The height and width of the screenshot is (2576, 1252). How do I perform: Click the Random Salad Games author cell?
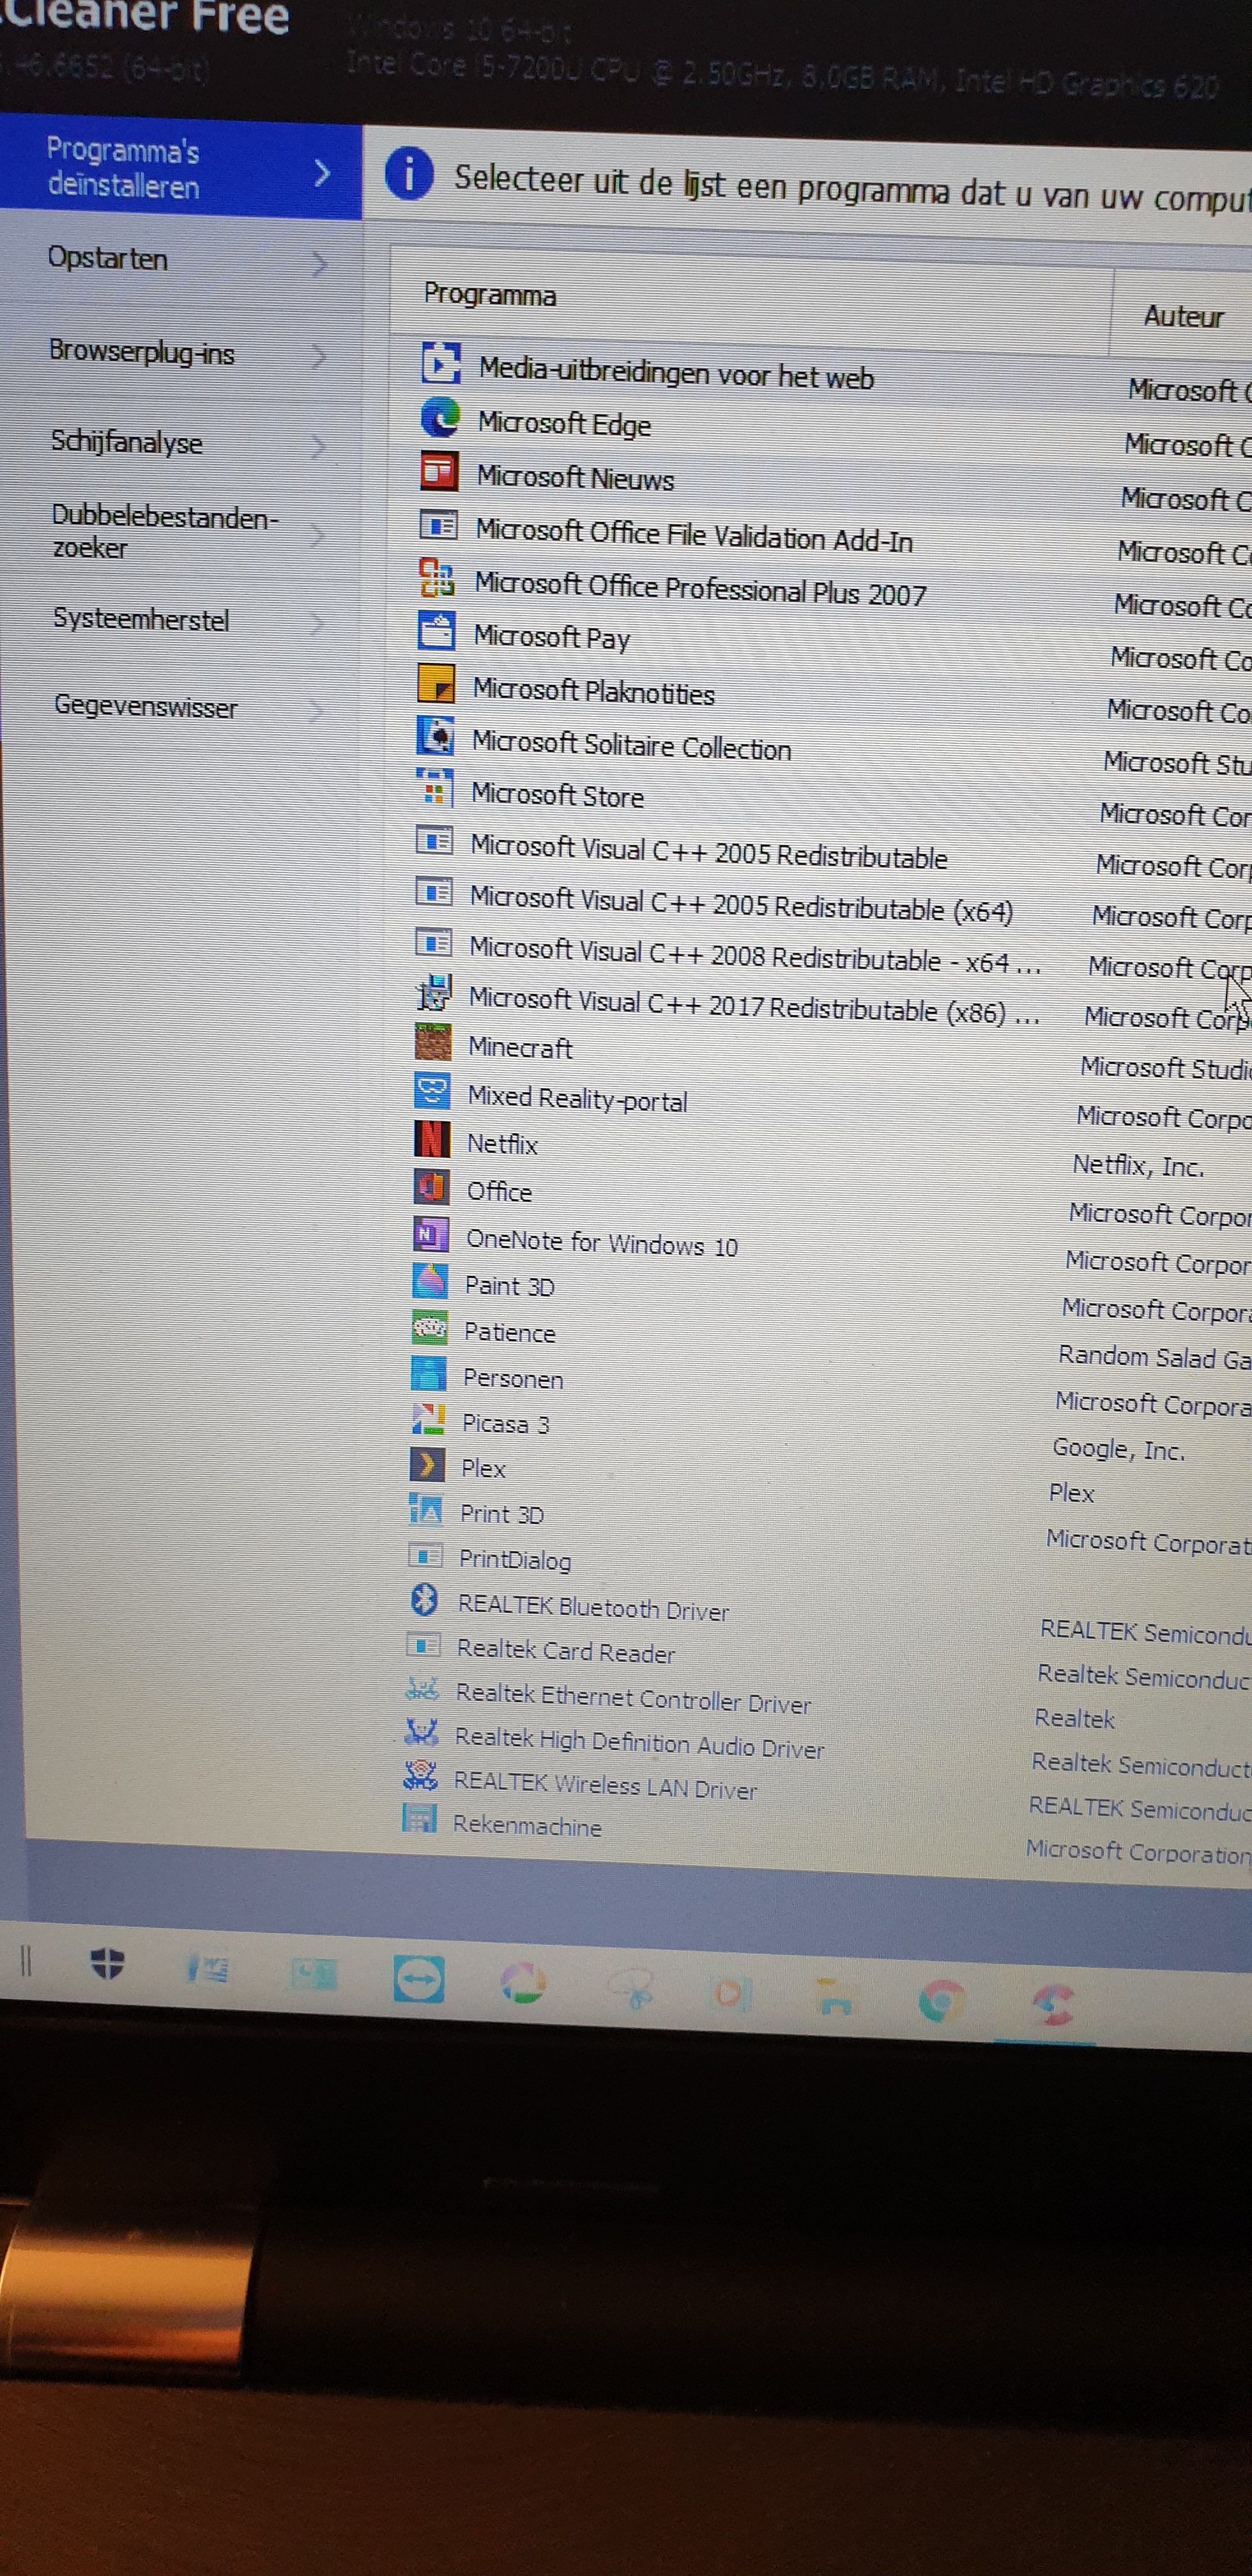[x=1154, y=1357]
